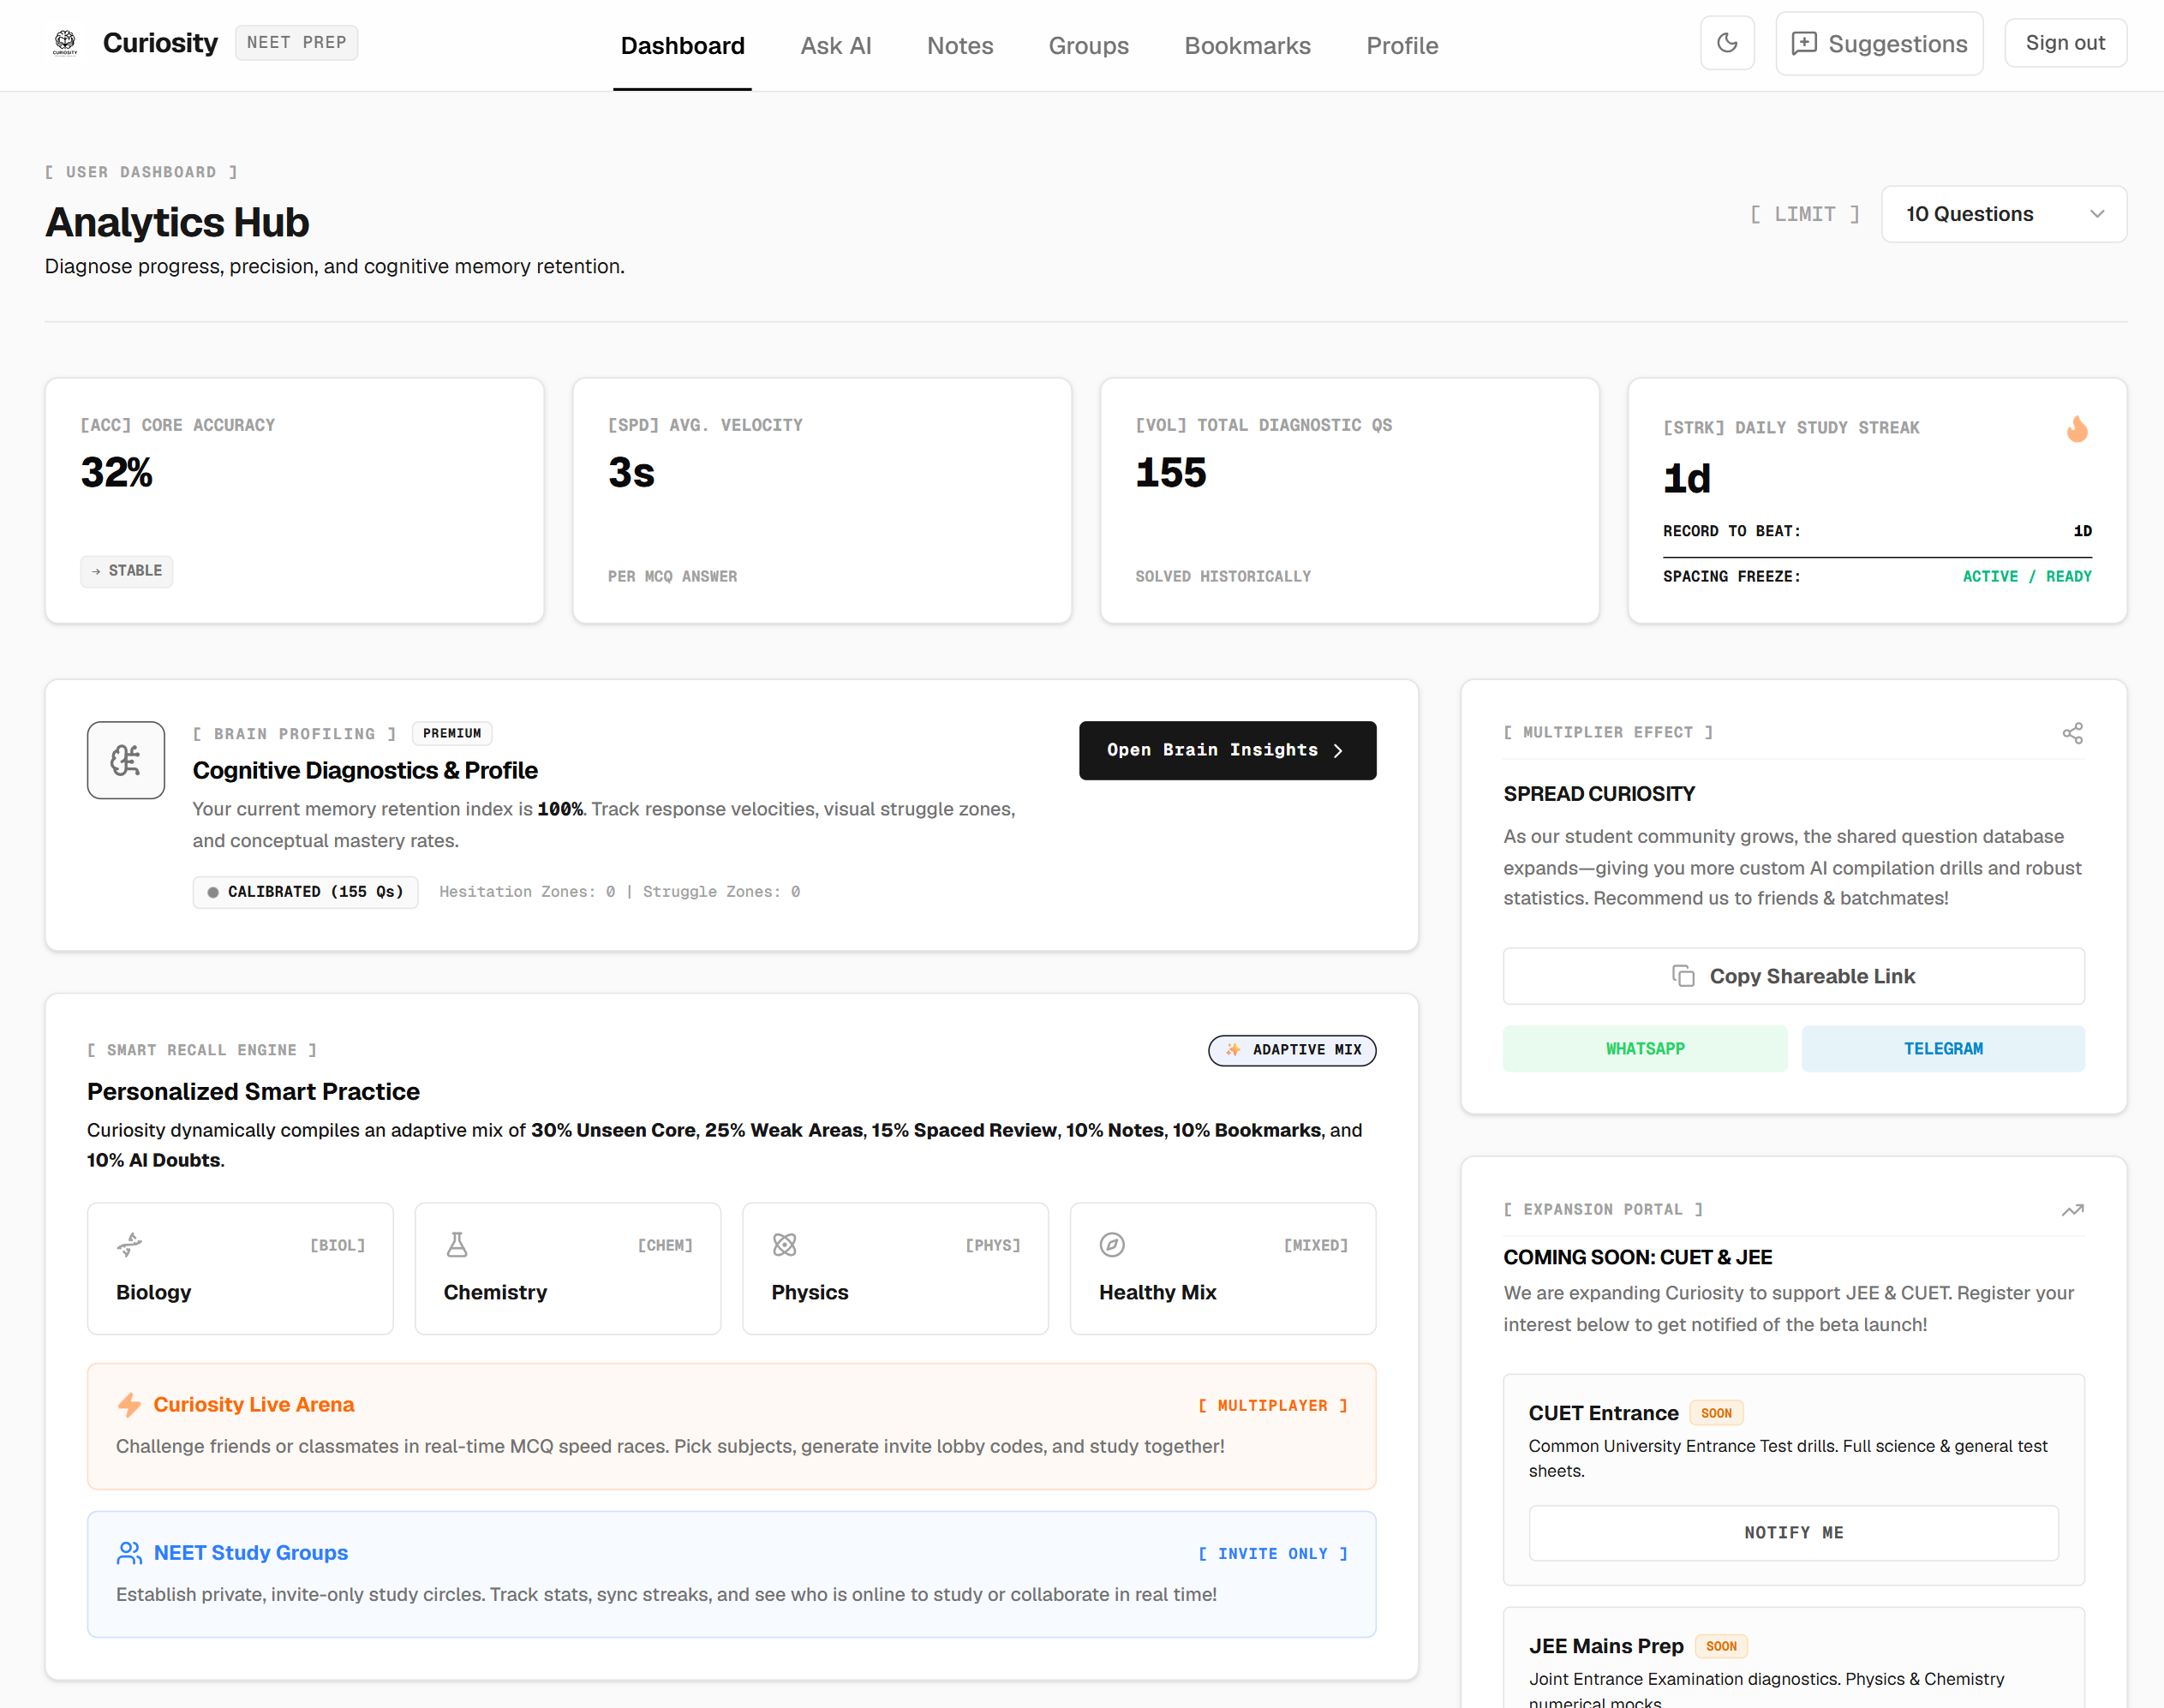Click the INVITE ONLY tag
The width and height of the screenshot is (2164, 1708).
point(1273,1554)
